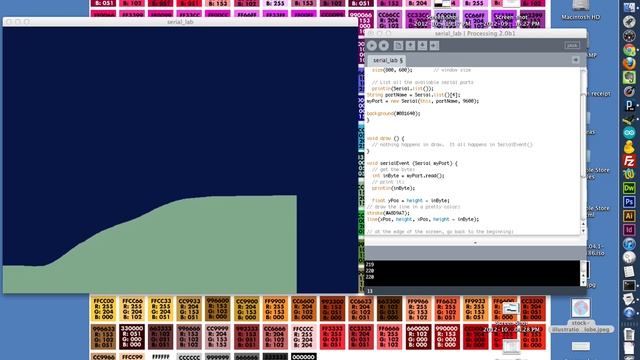Open Processing from the Dock
This screenshot has width=640, height=360.
pos(629,105)
